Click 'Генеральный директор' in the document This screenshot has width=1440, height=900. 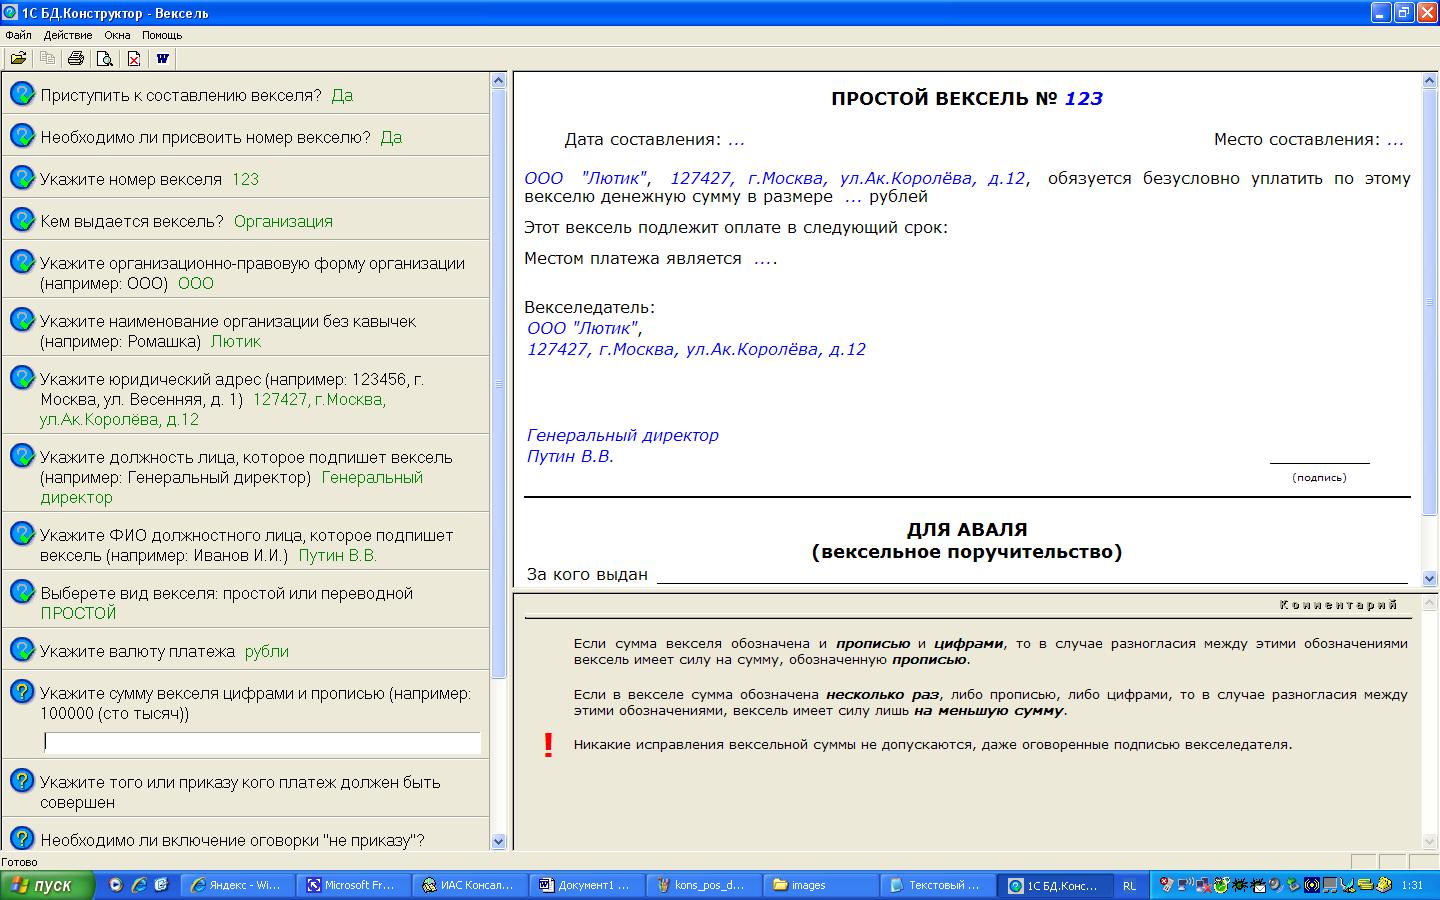(x=623, y=436)
